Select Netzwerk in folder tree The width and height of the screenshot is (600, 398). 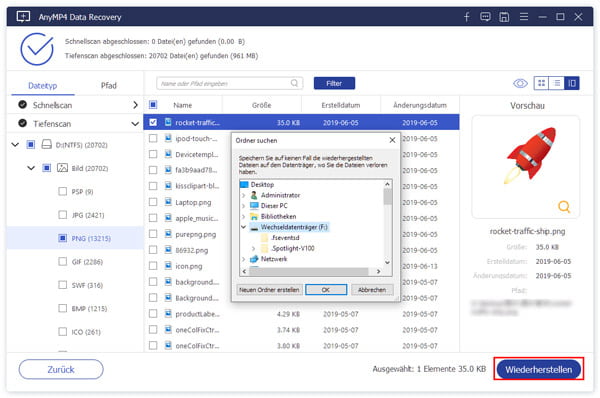[x=274, y=259]
